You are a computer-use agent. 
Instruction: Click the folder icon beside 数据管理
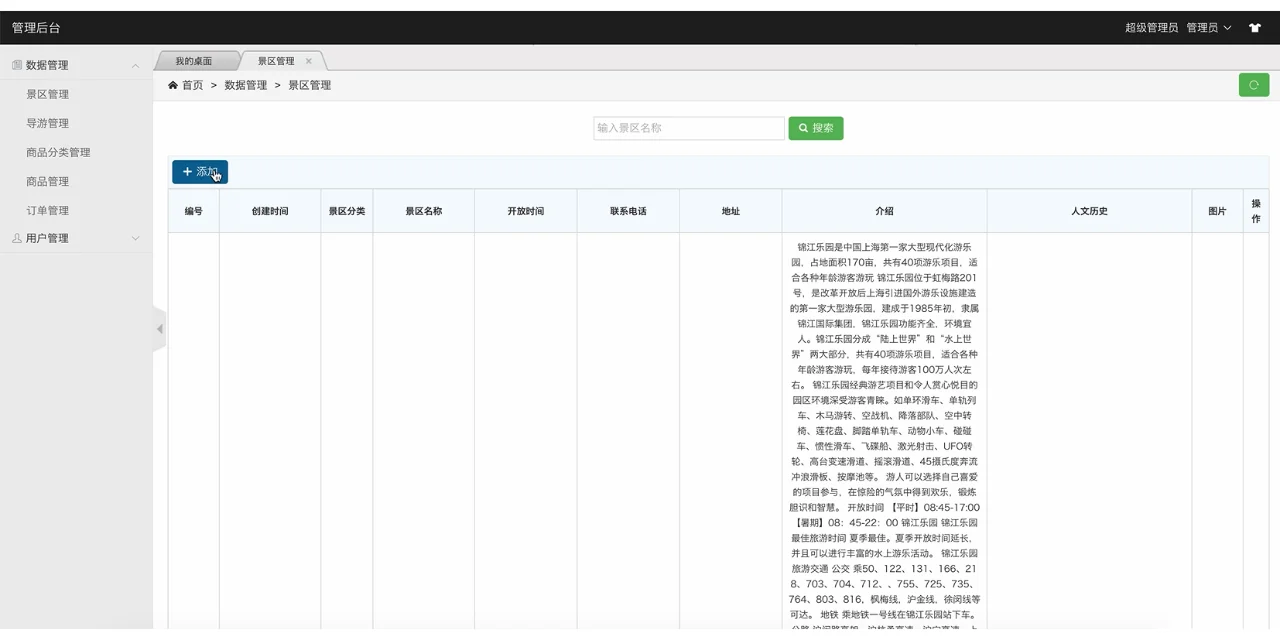(x=16, y=64)
